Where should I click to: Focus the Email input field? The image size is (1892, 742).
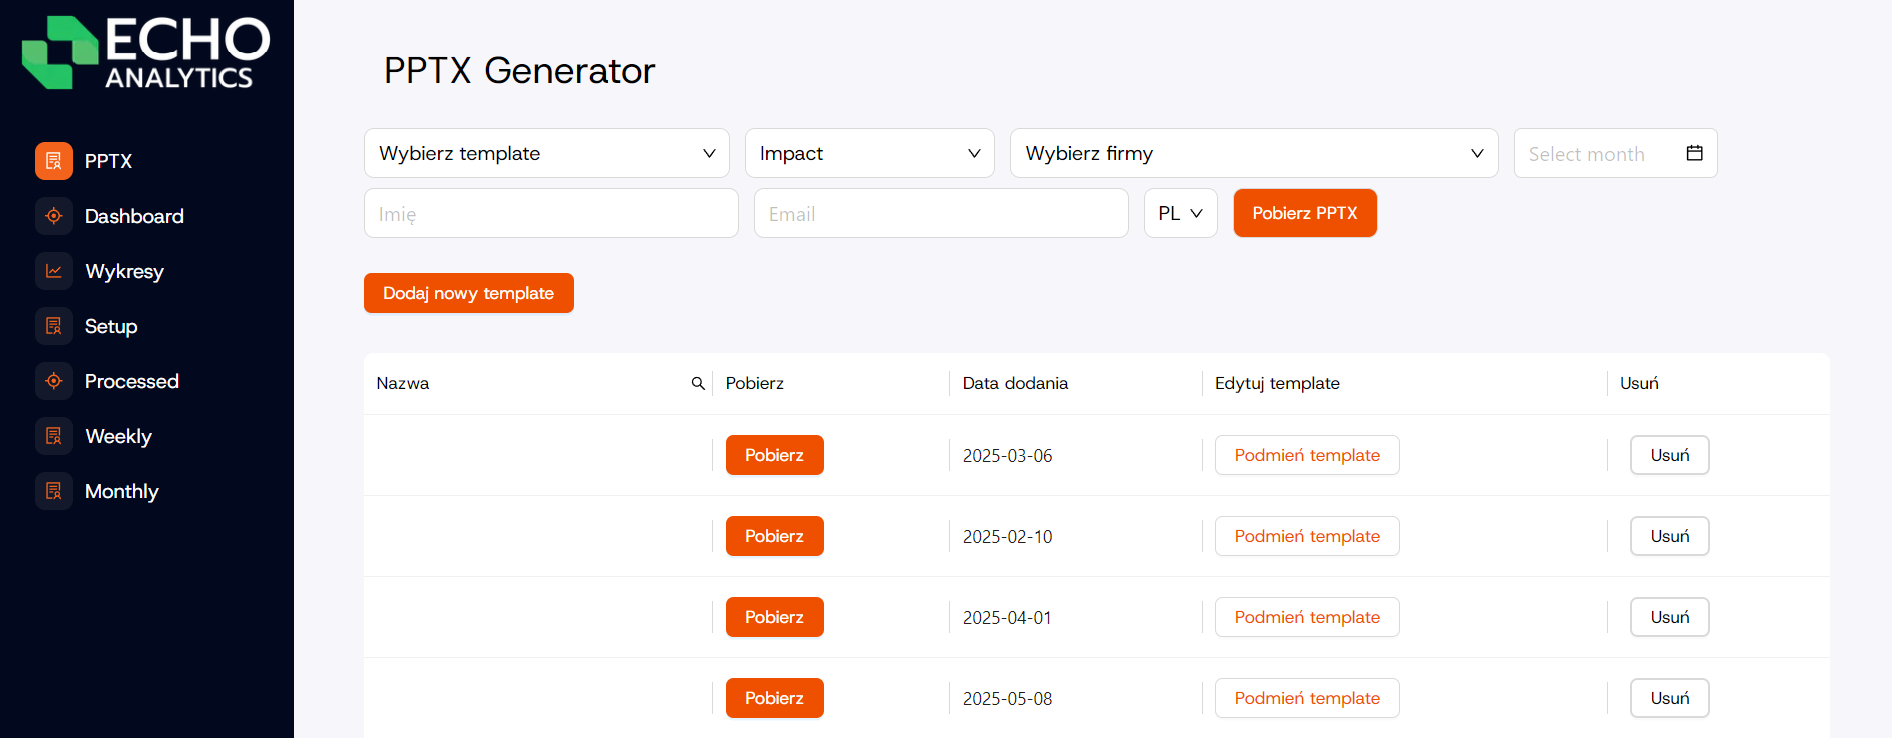tap(940, 213)
